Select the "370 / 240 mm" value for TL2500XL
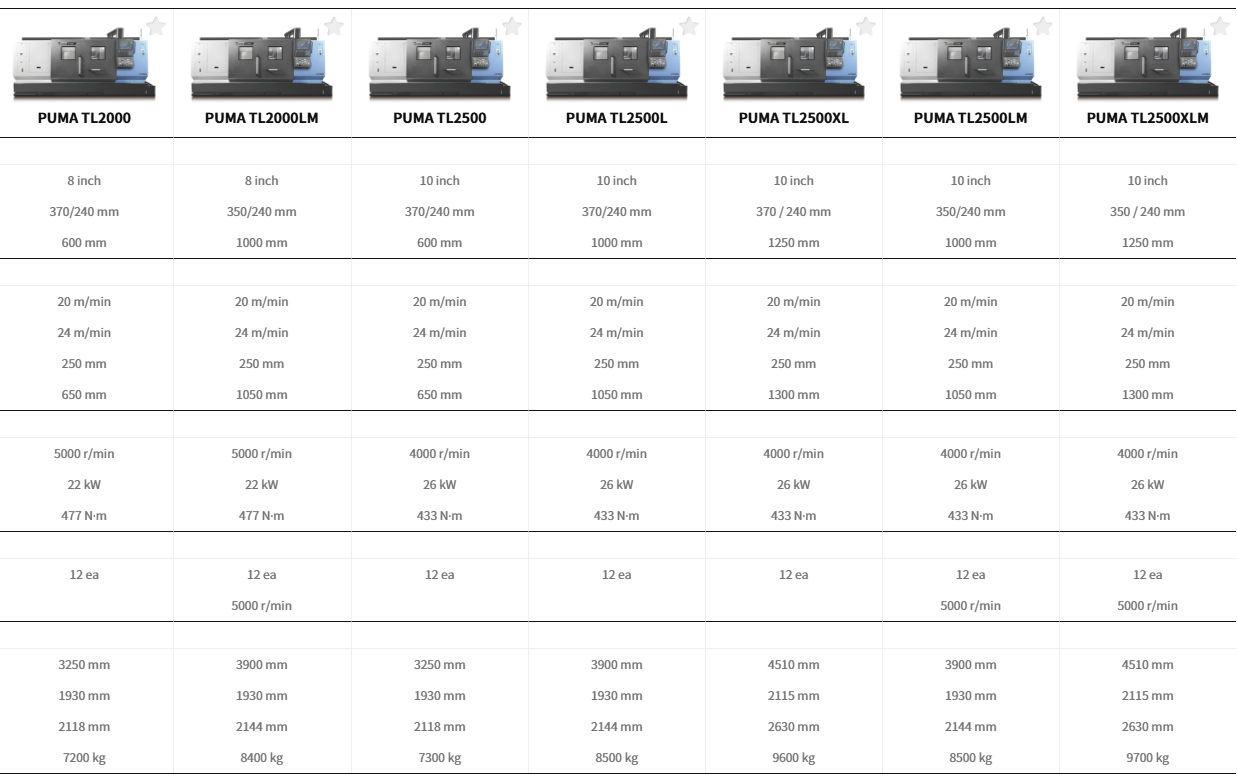 click(794, 212)
